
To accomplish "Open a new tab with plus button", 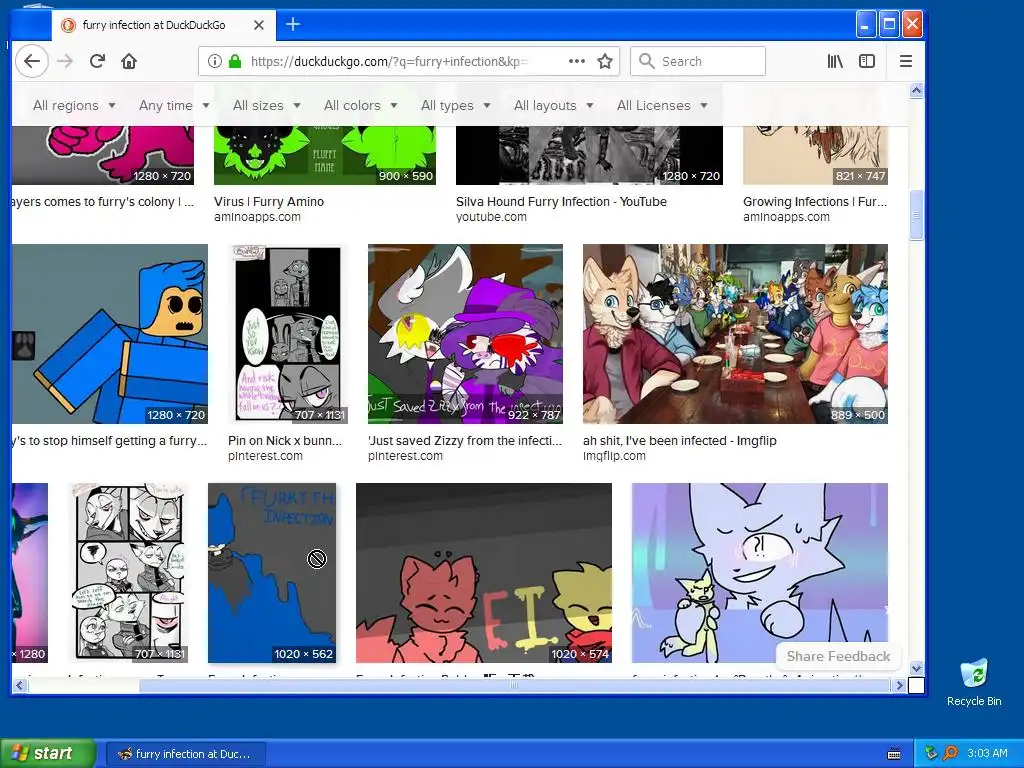I will coord(293,25).
